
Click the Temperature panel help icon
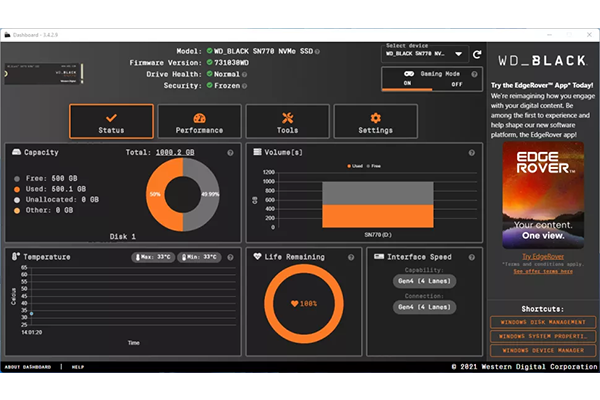231,257
